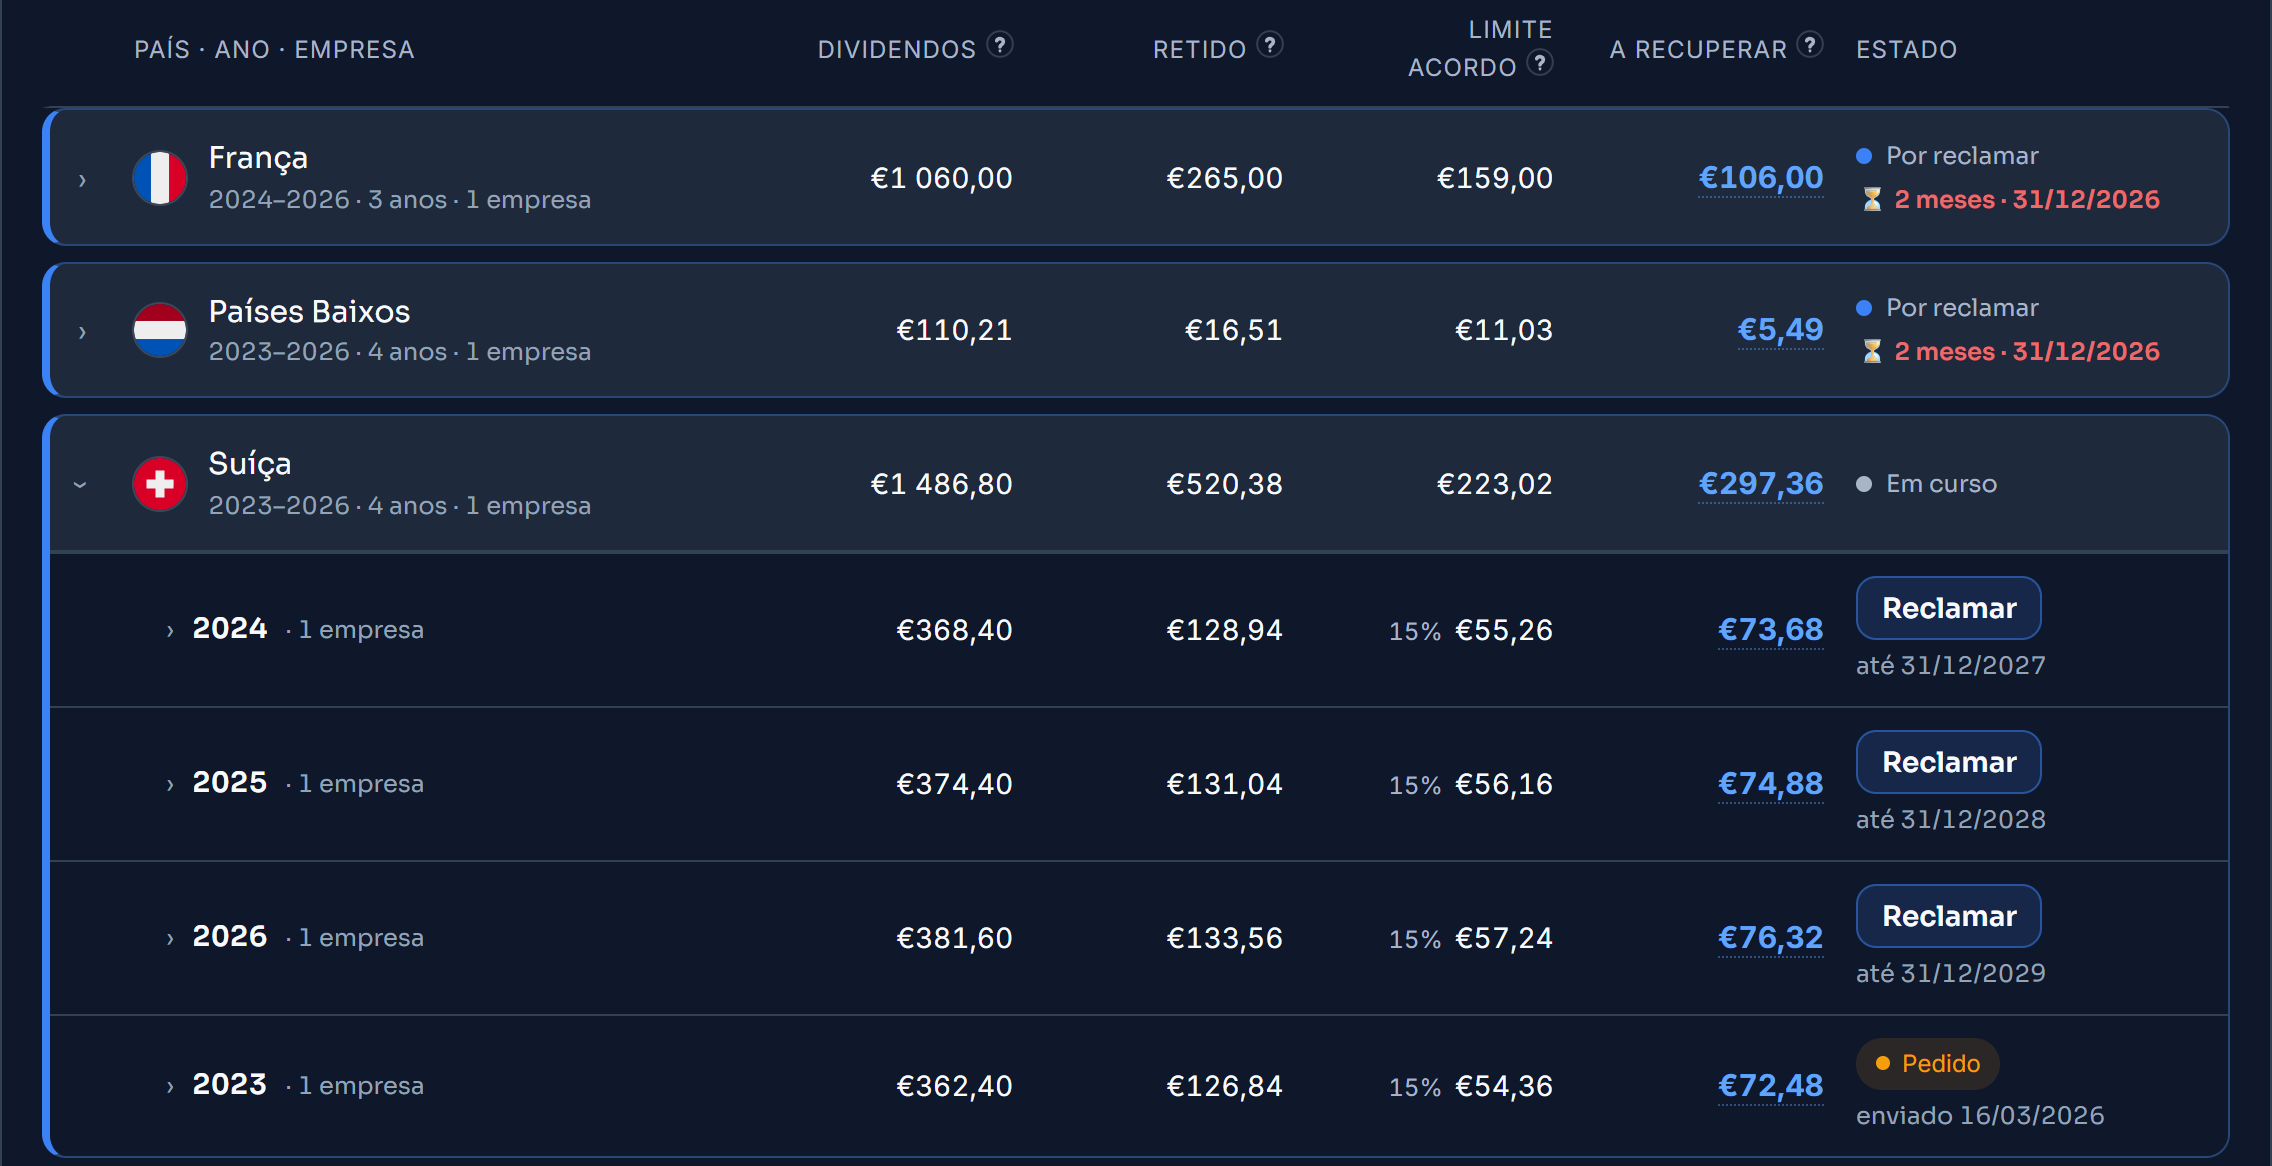Open the Limite Acordo help icon

click(1540, 63)
